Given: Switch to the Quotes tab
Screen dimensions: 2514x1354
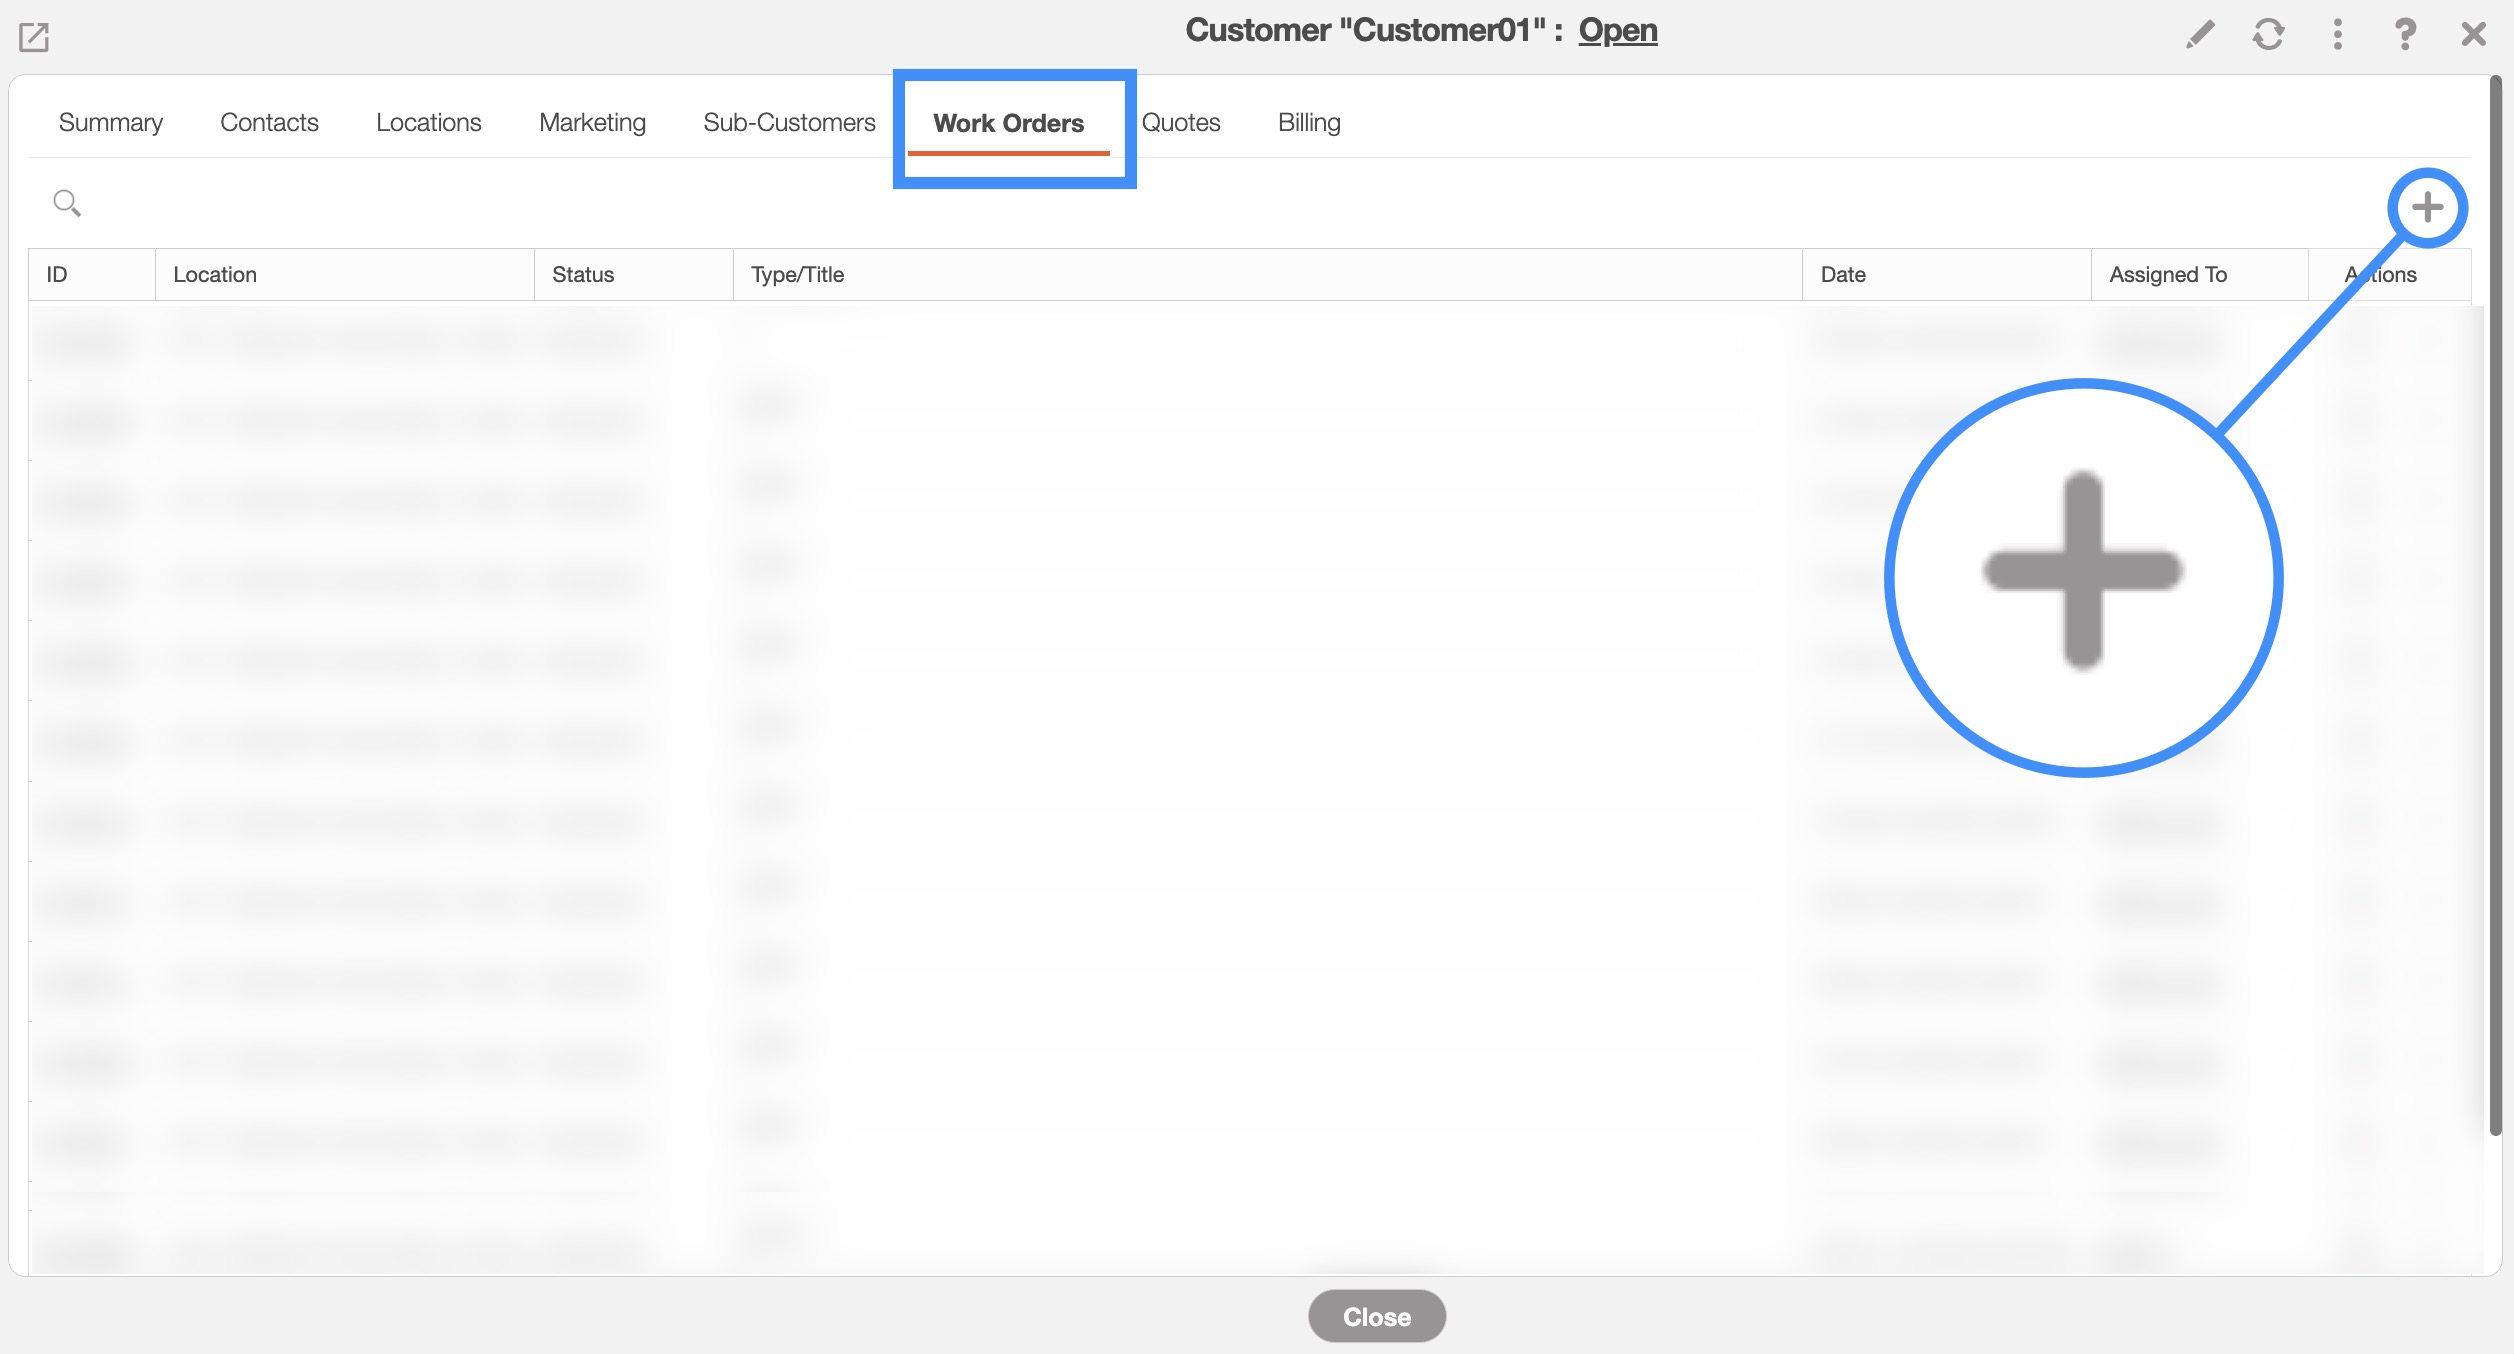Looking at the screenshot, I should click(x=1180, y=122).
